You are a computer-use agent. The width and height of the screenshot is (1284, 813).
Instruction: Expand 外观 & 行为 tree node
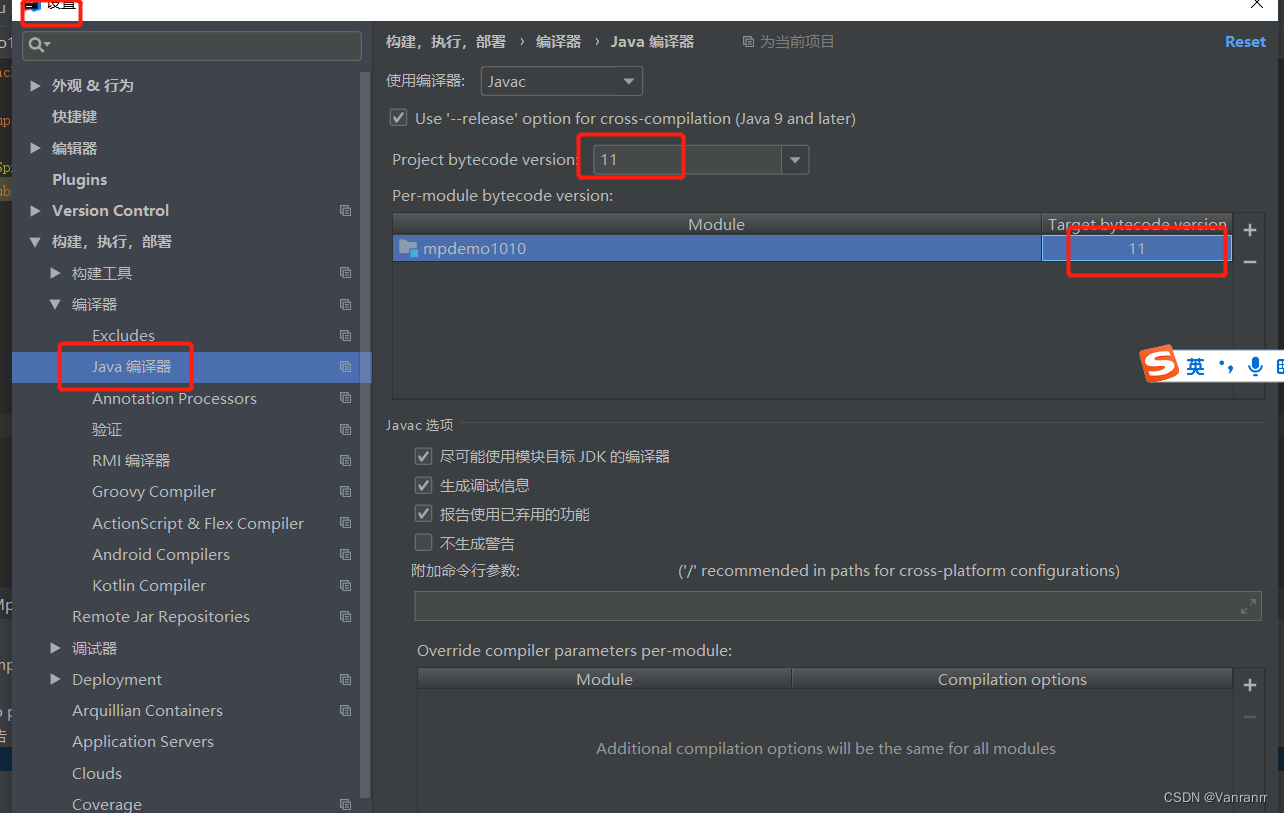click(x=36, y=86)
